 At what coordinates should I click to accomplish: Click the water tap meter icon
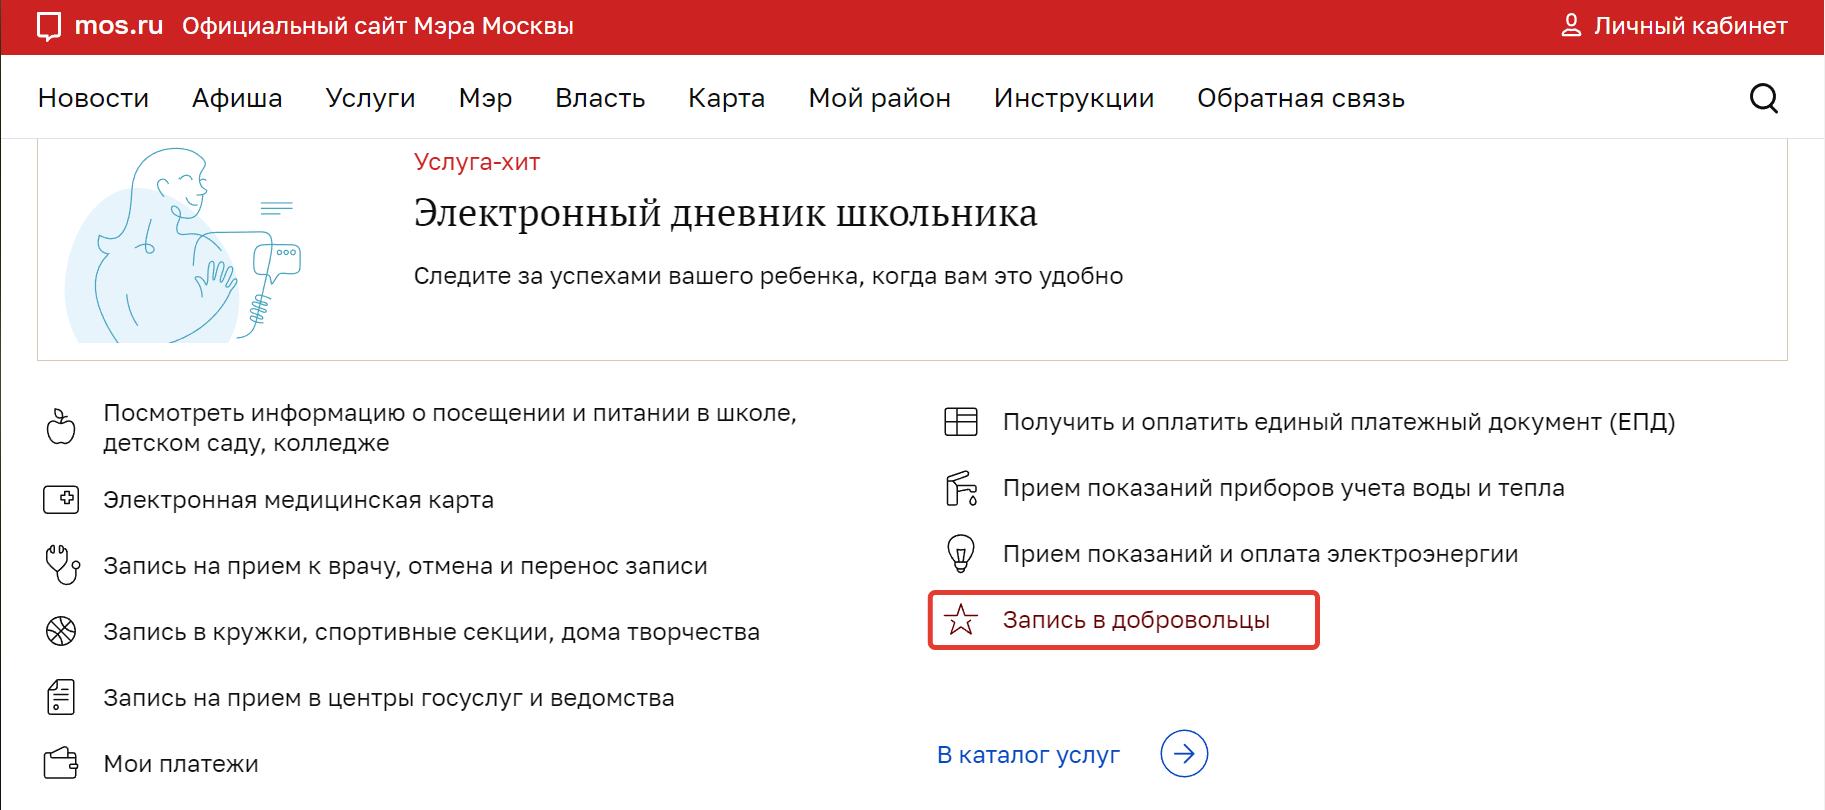[961, 488]
